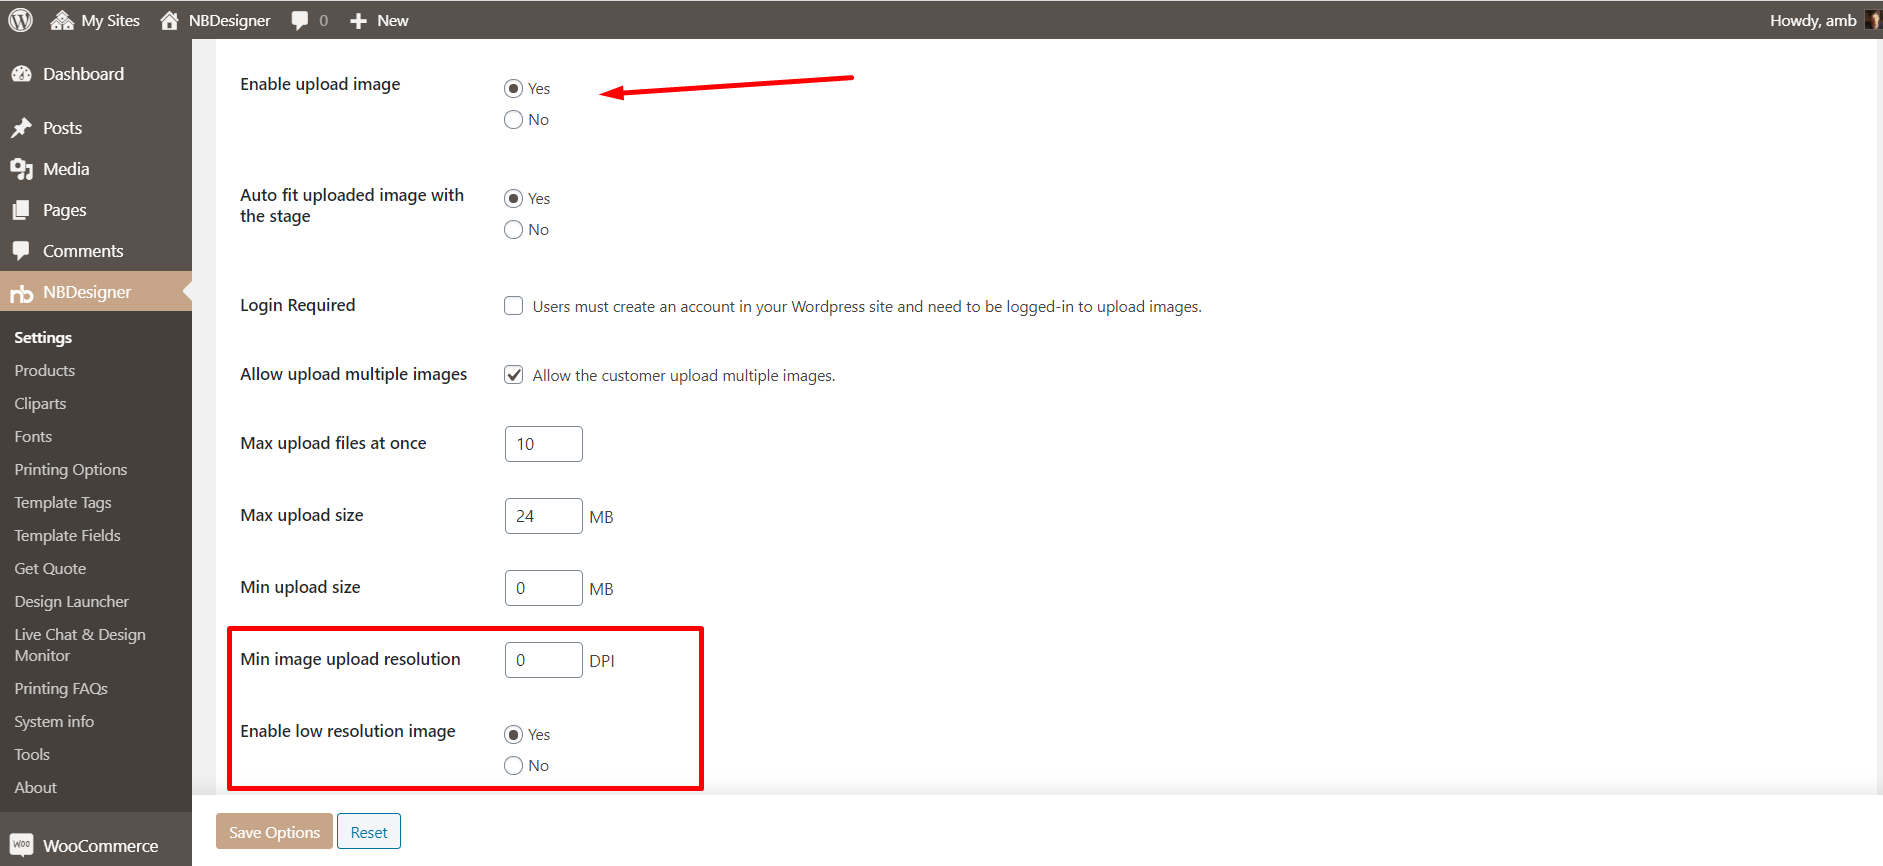This screenshot has width=1883, height=866.
Task: Select Yes for Enable upload image
Action: click(513, 88)
